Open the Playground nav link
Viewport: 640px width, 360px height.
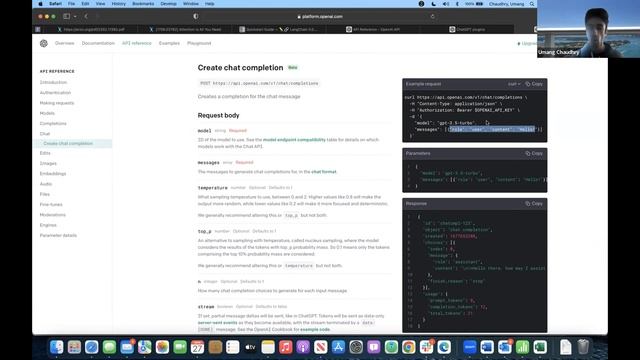tap(199, 43)
